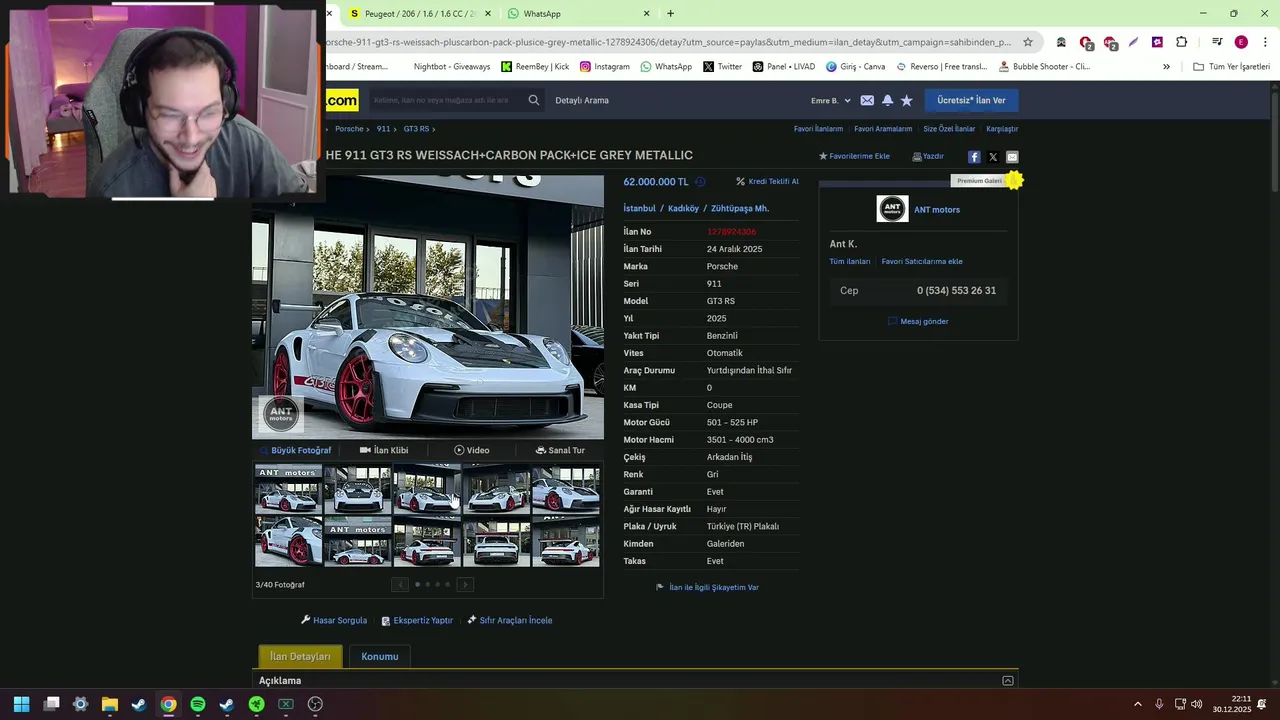1280x720 pixels.
Task: Open ANT motors seller logo
Action: 892,209
